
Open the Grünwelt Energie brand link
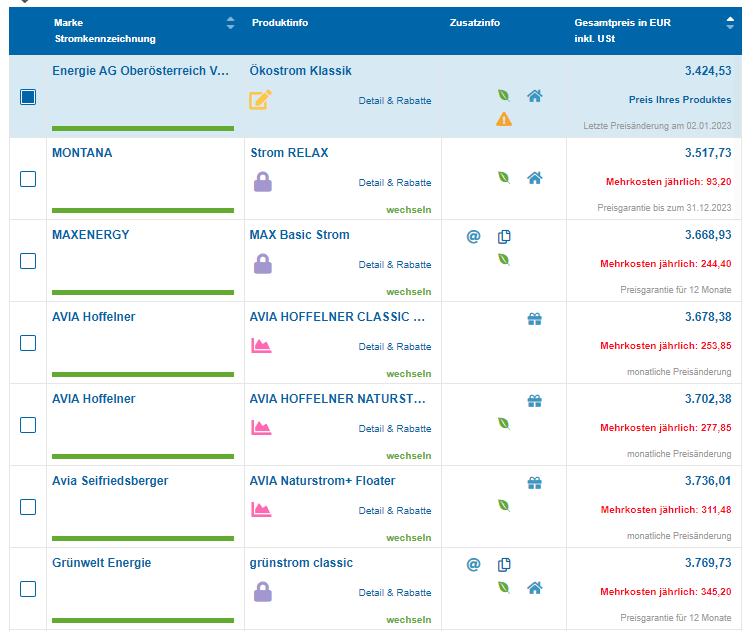102,563
